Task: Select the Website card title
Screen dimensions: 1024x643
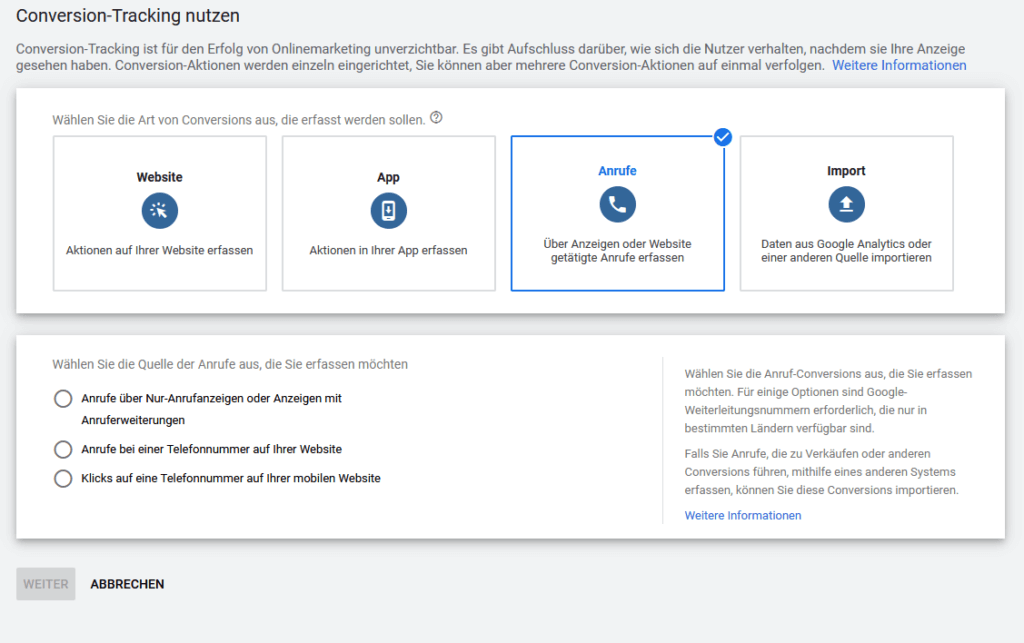Action: (160, 177)
